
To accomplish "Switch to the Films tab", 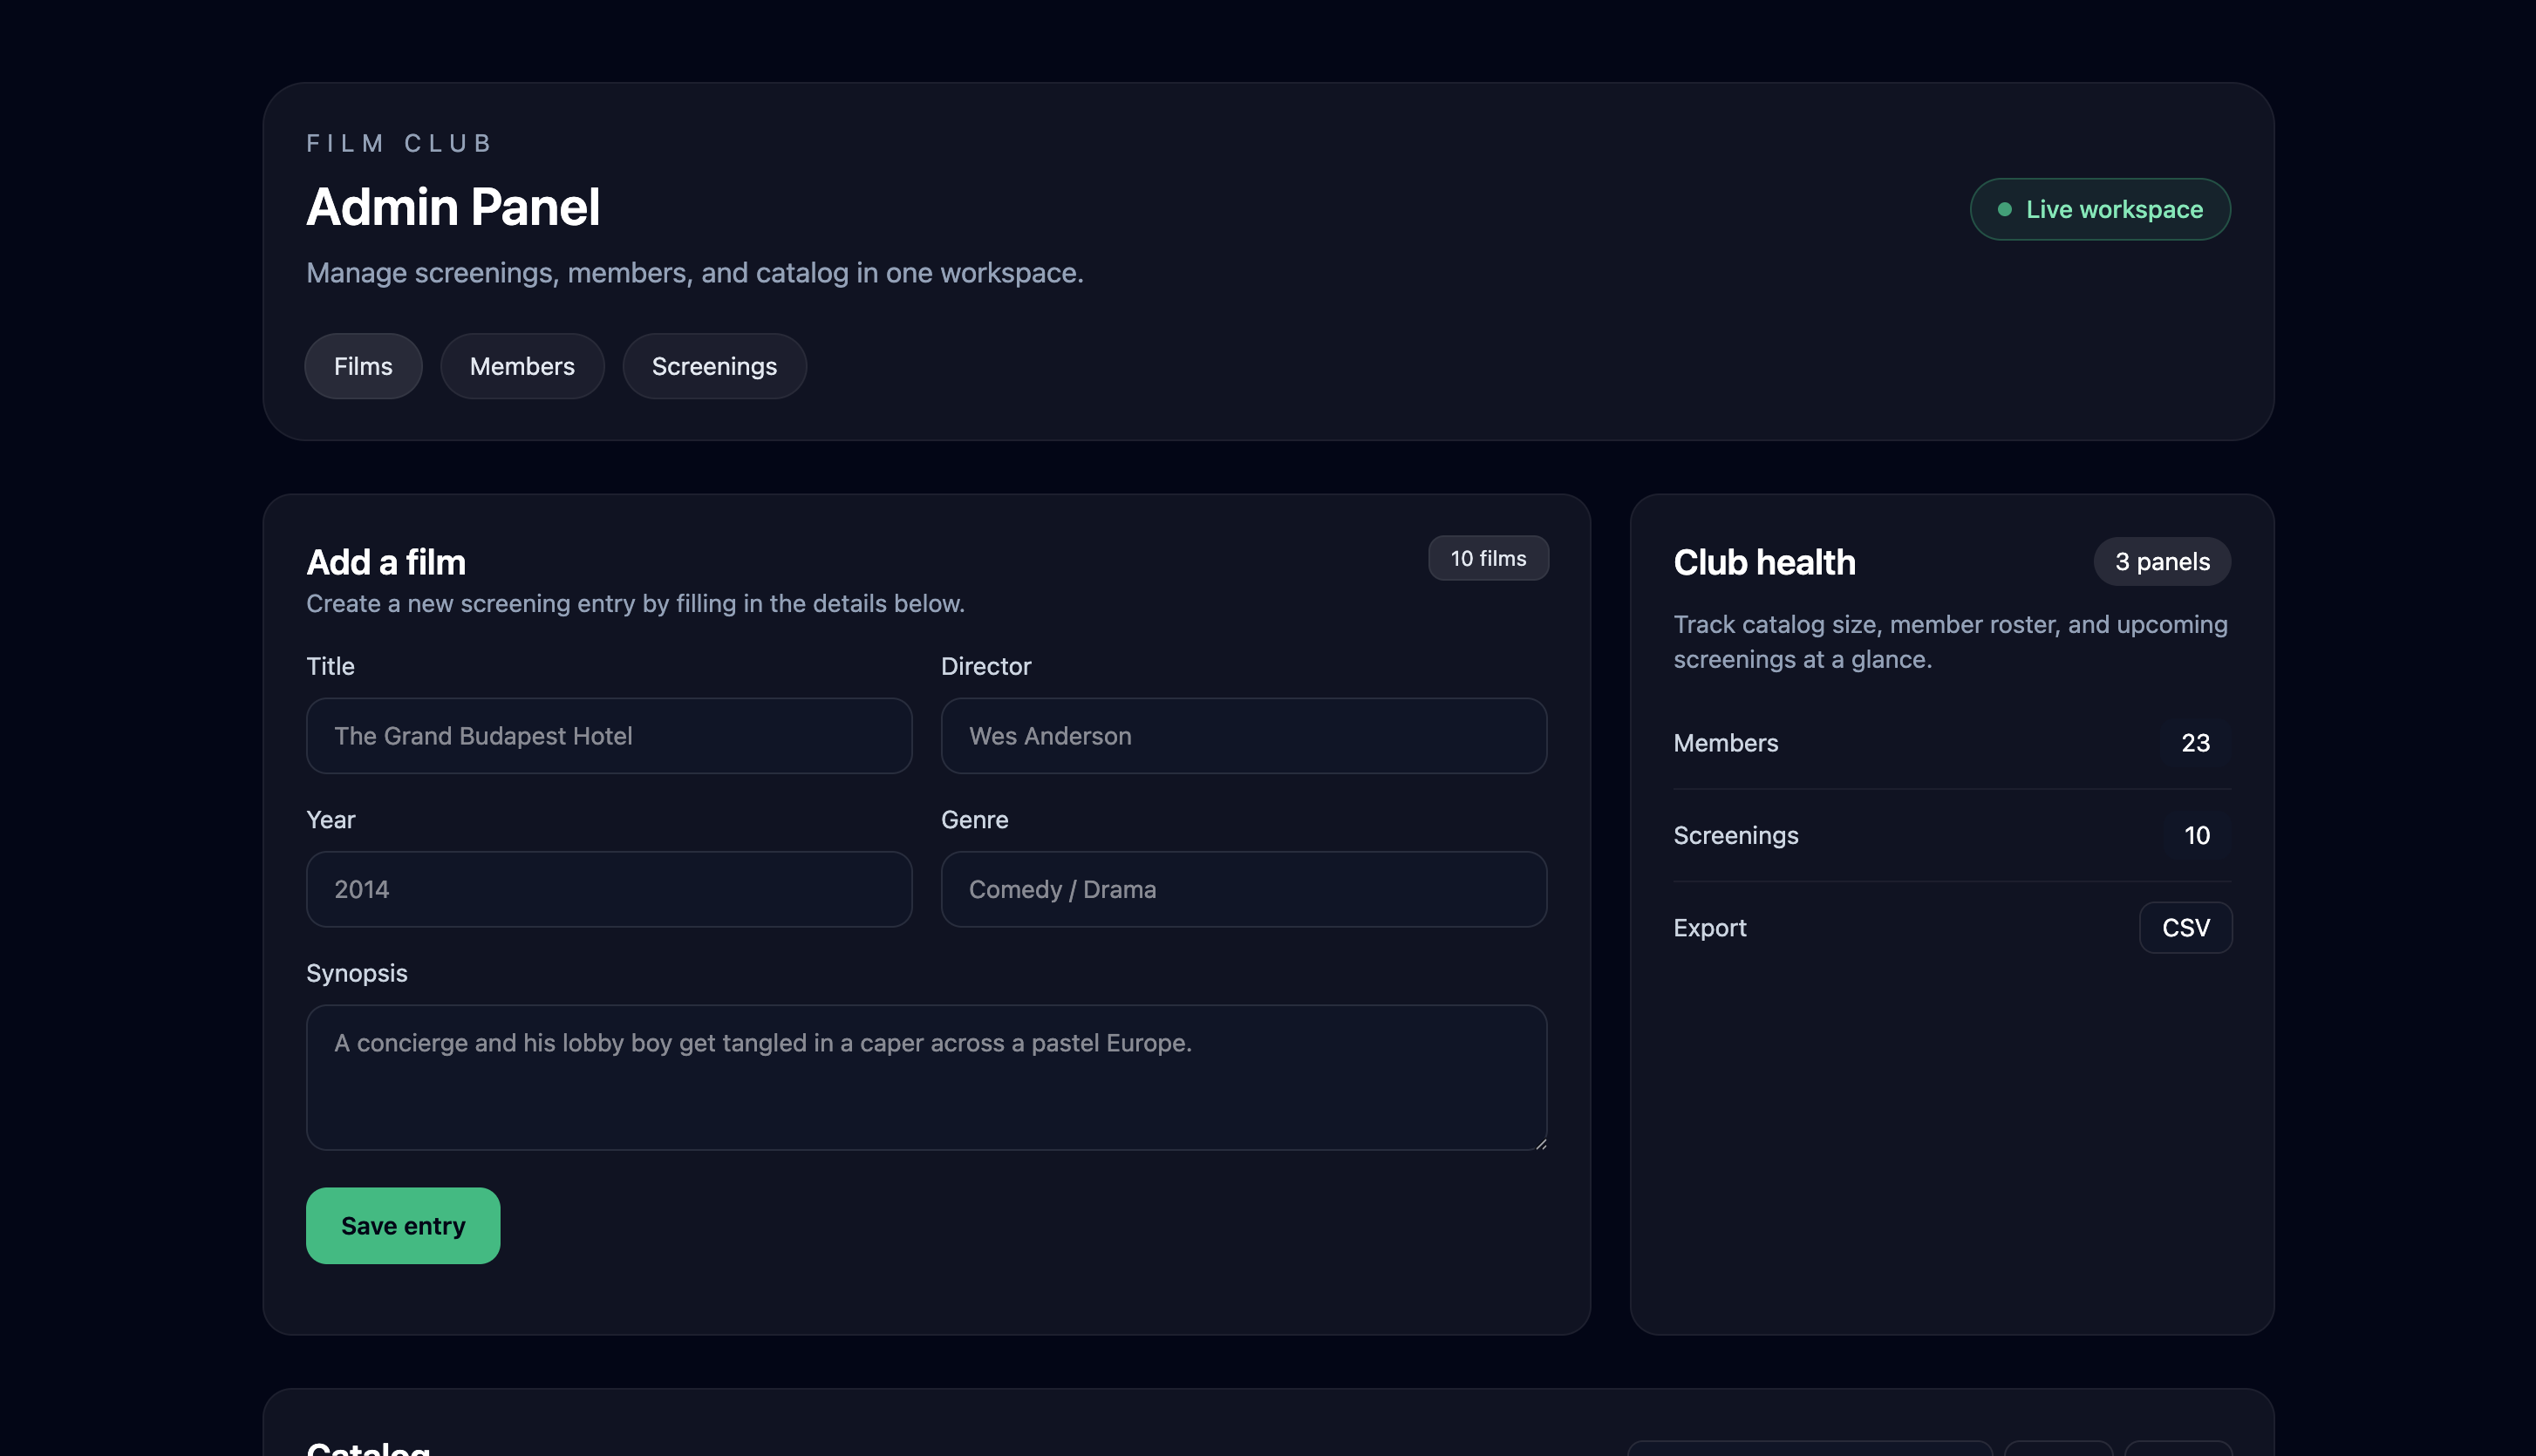I will click(363, 366).
